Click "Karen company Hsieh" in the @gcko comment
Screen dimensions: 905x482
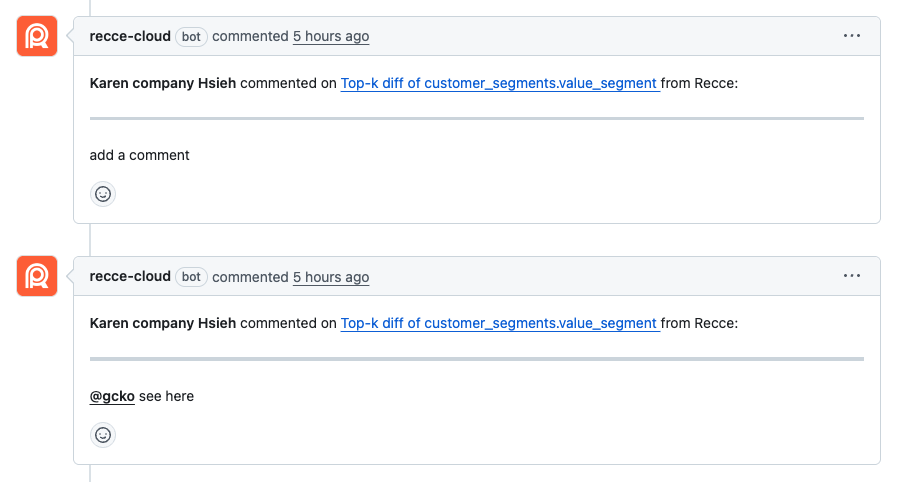pyautogui.click(x=163, y=323)
